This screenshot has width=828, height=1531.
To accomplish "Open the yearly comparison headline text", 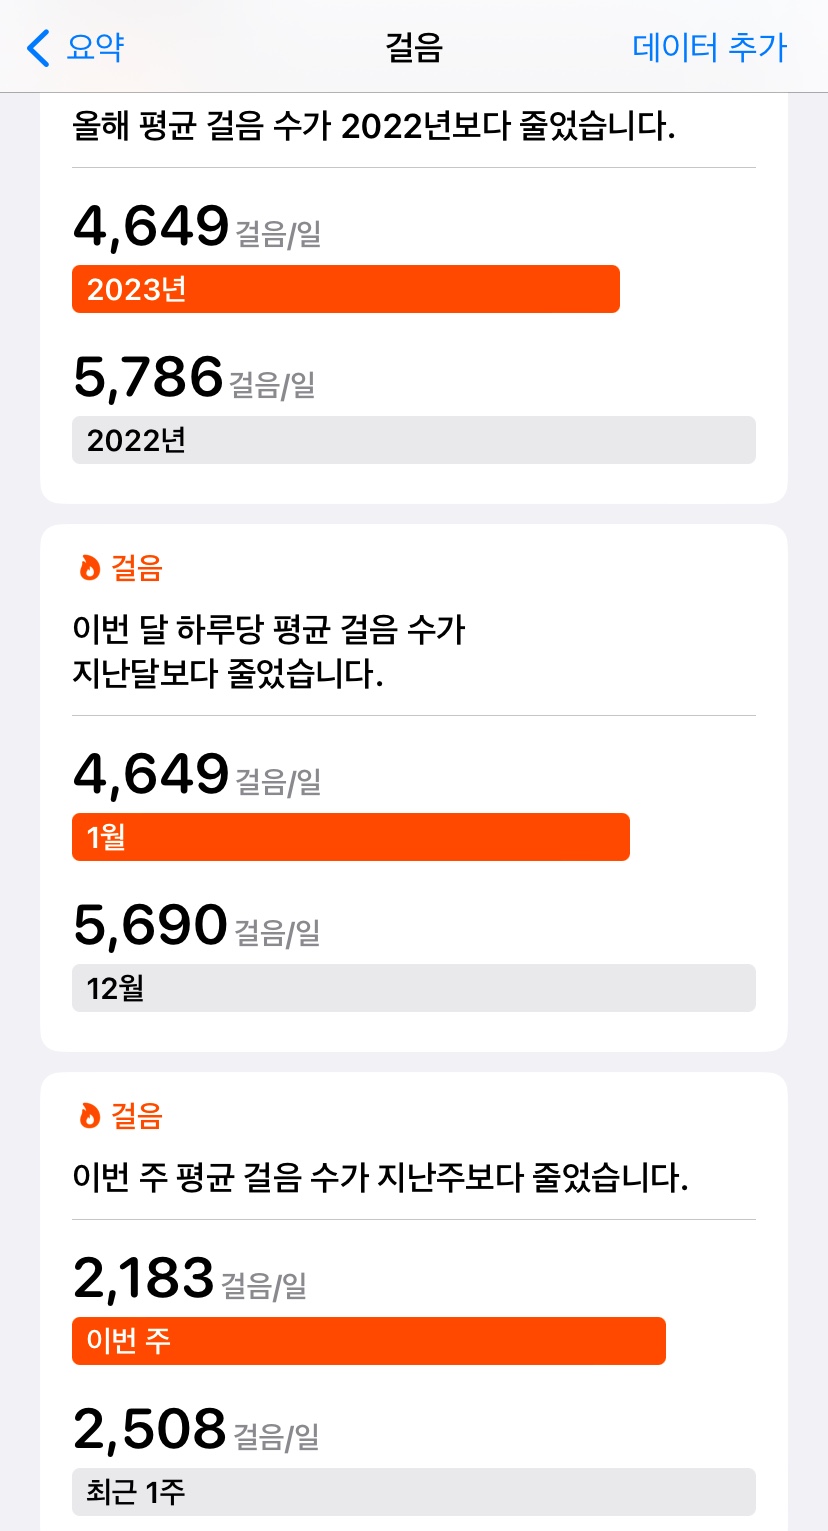I will tap(375, 128).
